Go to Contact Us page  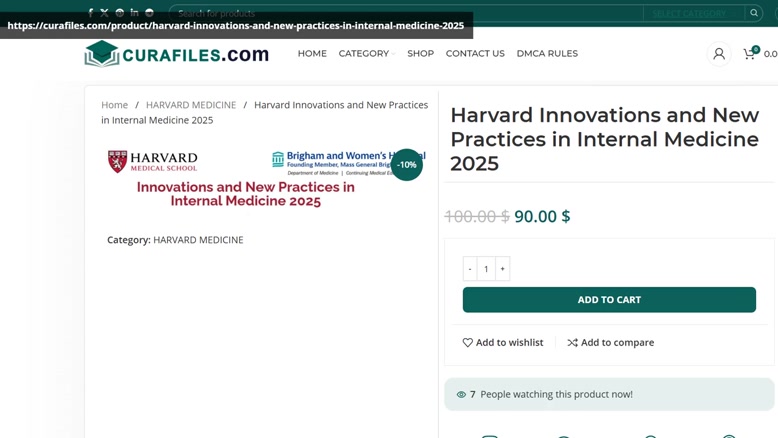click(x=475, y=54)
